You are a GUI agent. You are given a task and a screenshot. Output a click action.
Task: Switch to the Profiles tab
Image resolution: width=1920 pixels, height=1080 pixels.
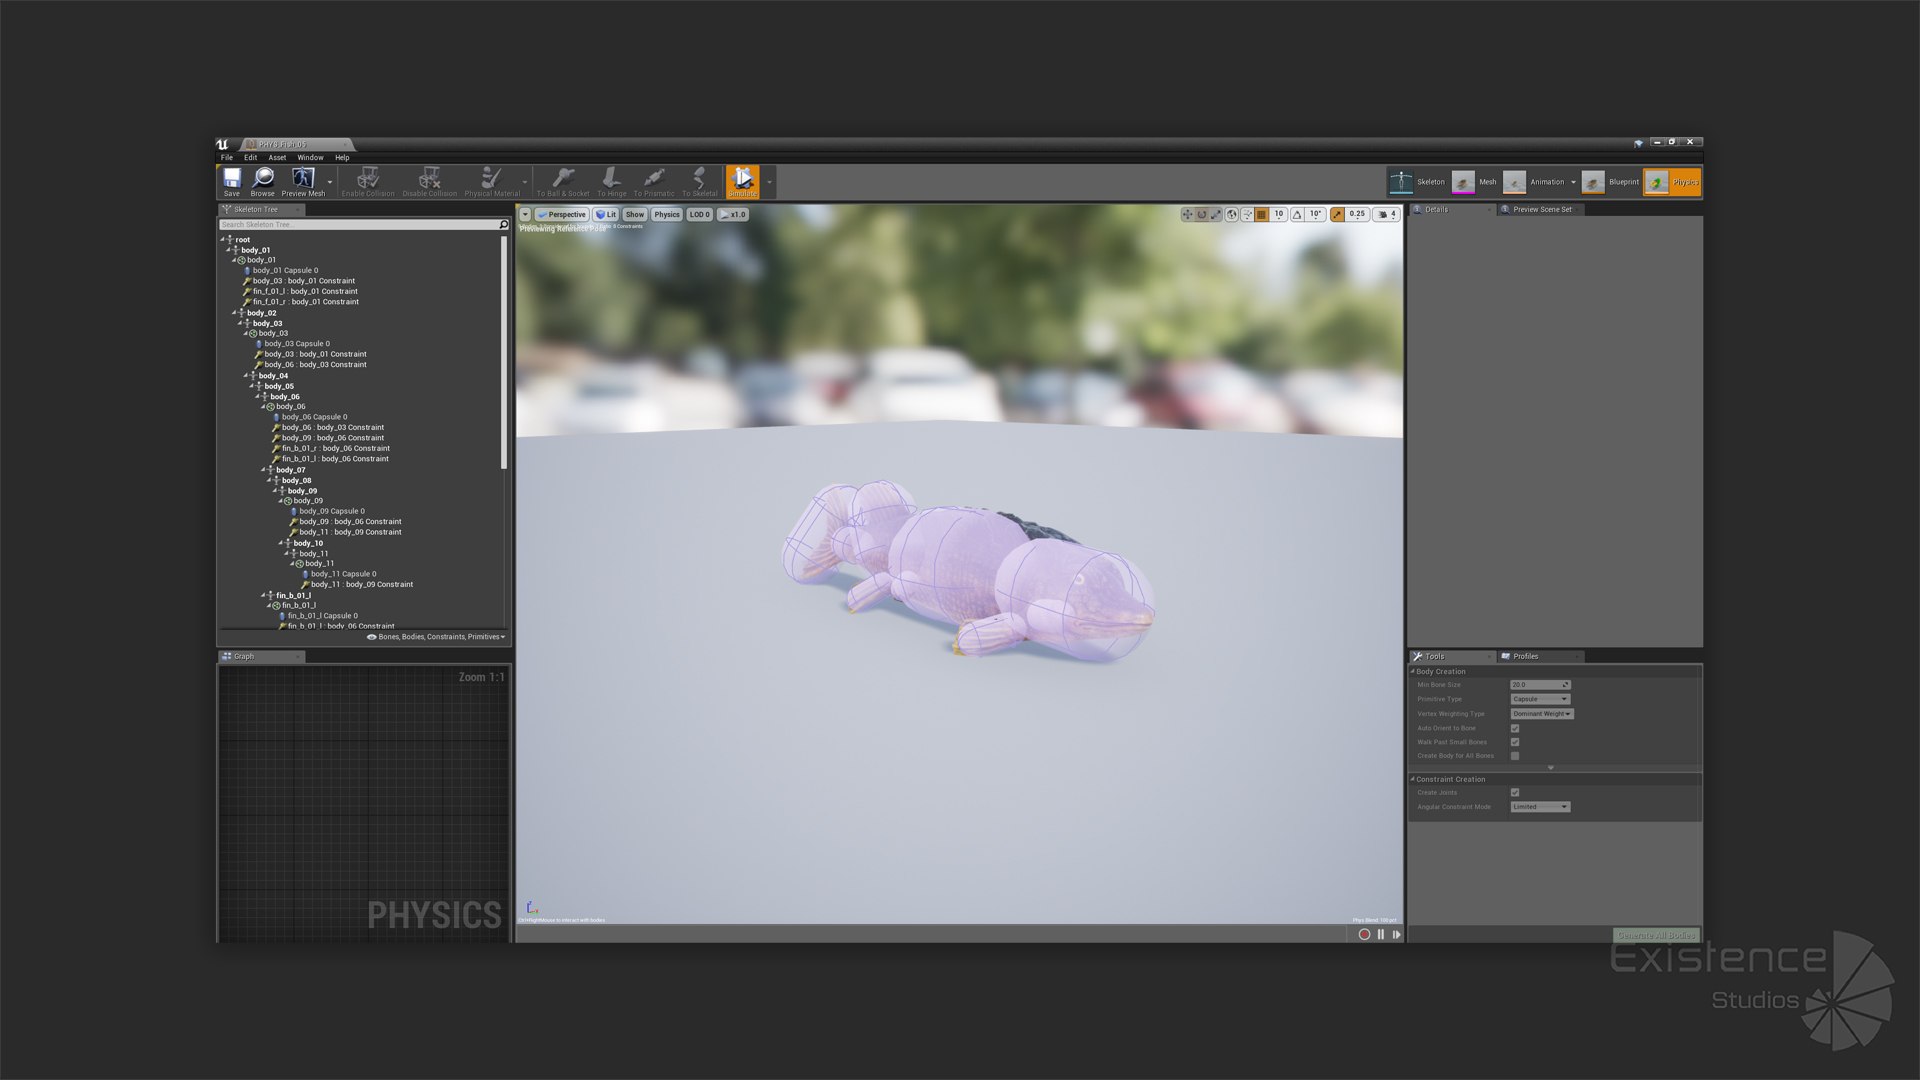point(1525,656)
